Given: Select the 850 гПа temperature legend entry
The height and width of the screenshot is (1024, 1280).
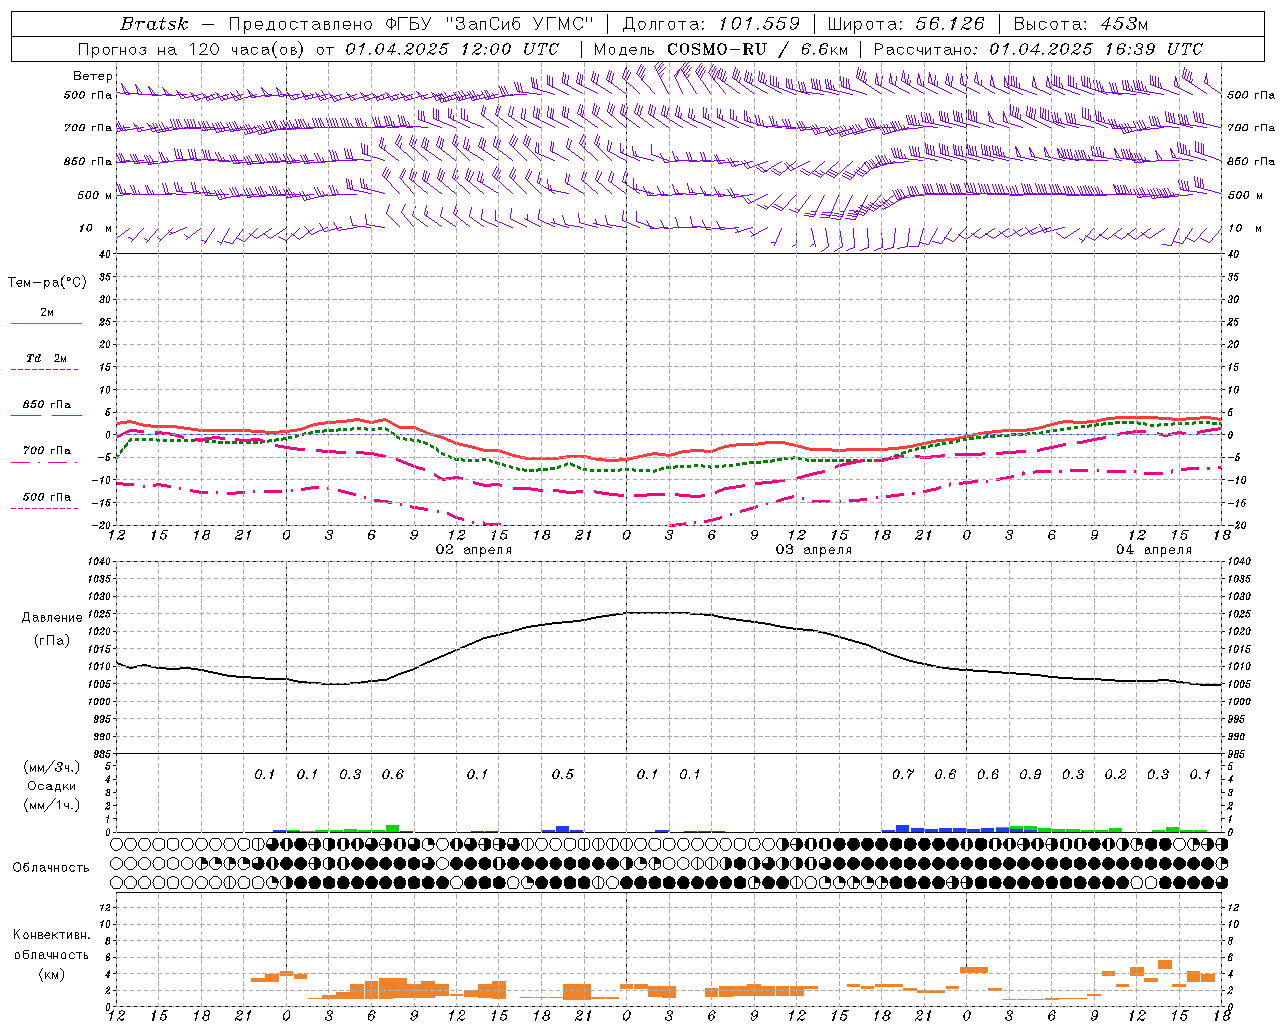Looking at the screenshot, I should [x=46, y=405].
